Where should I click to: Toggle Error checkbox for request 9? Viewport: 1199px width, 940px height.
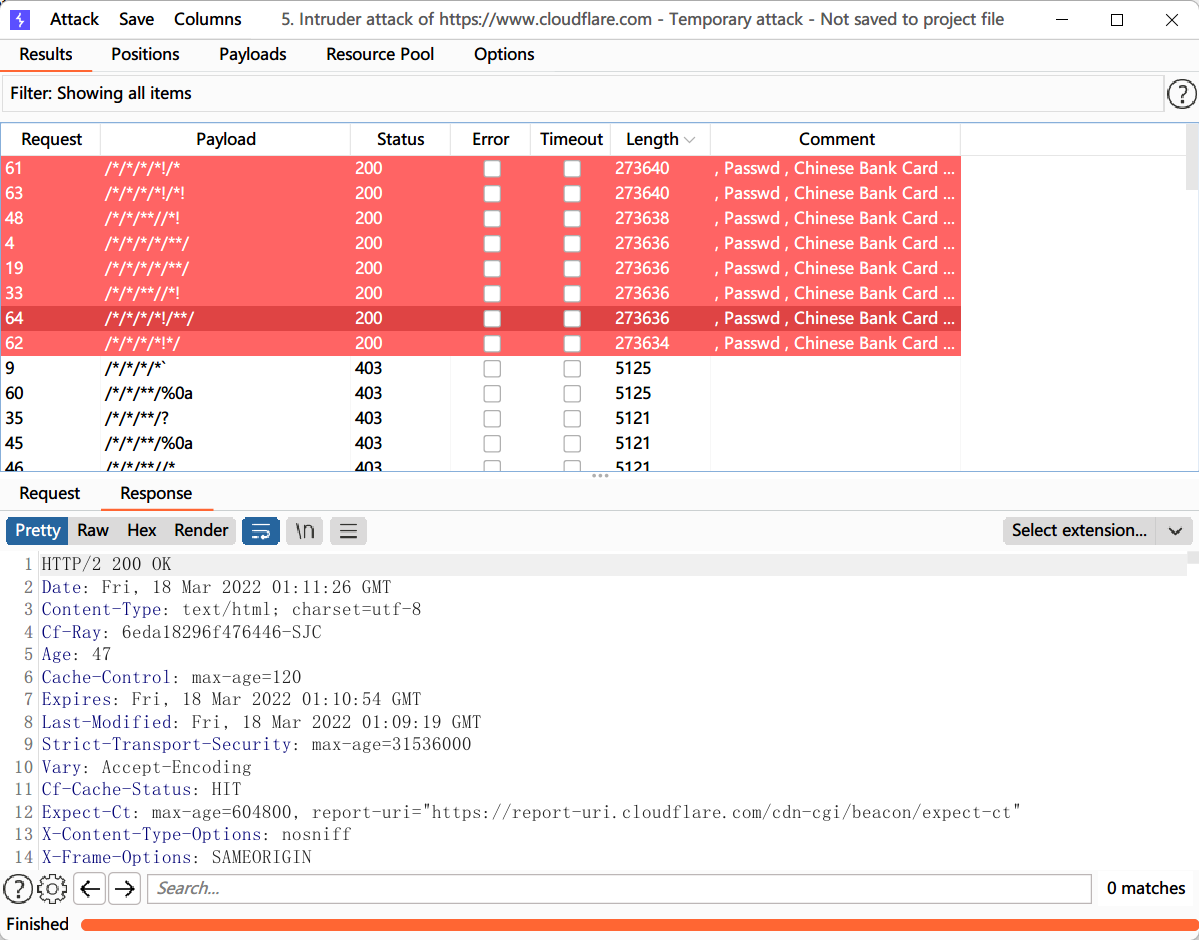coord(492,369)
